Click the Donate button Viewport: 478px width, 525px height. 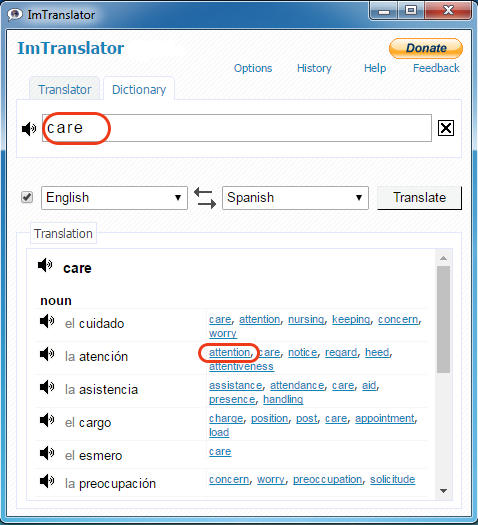(x=426, y=48)
